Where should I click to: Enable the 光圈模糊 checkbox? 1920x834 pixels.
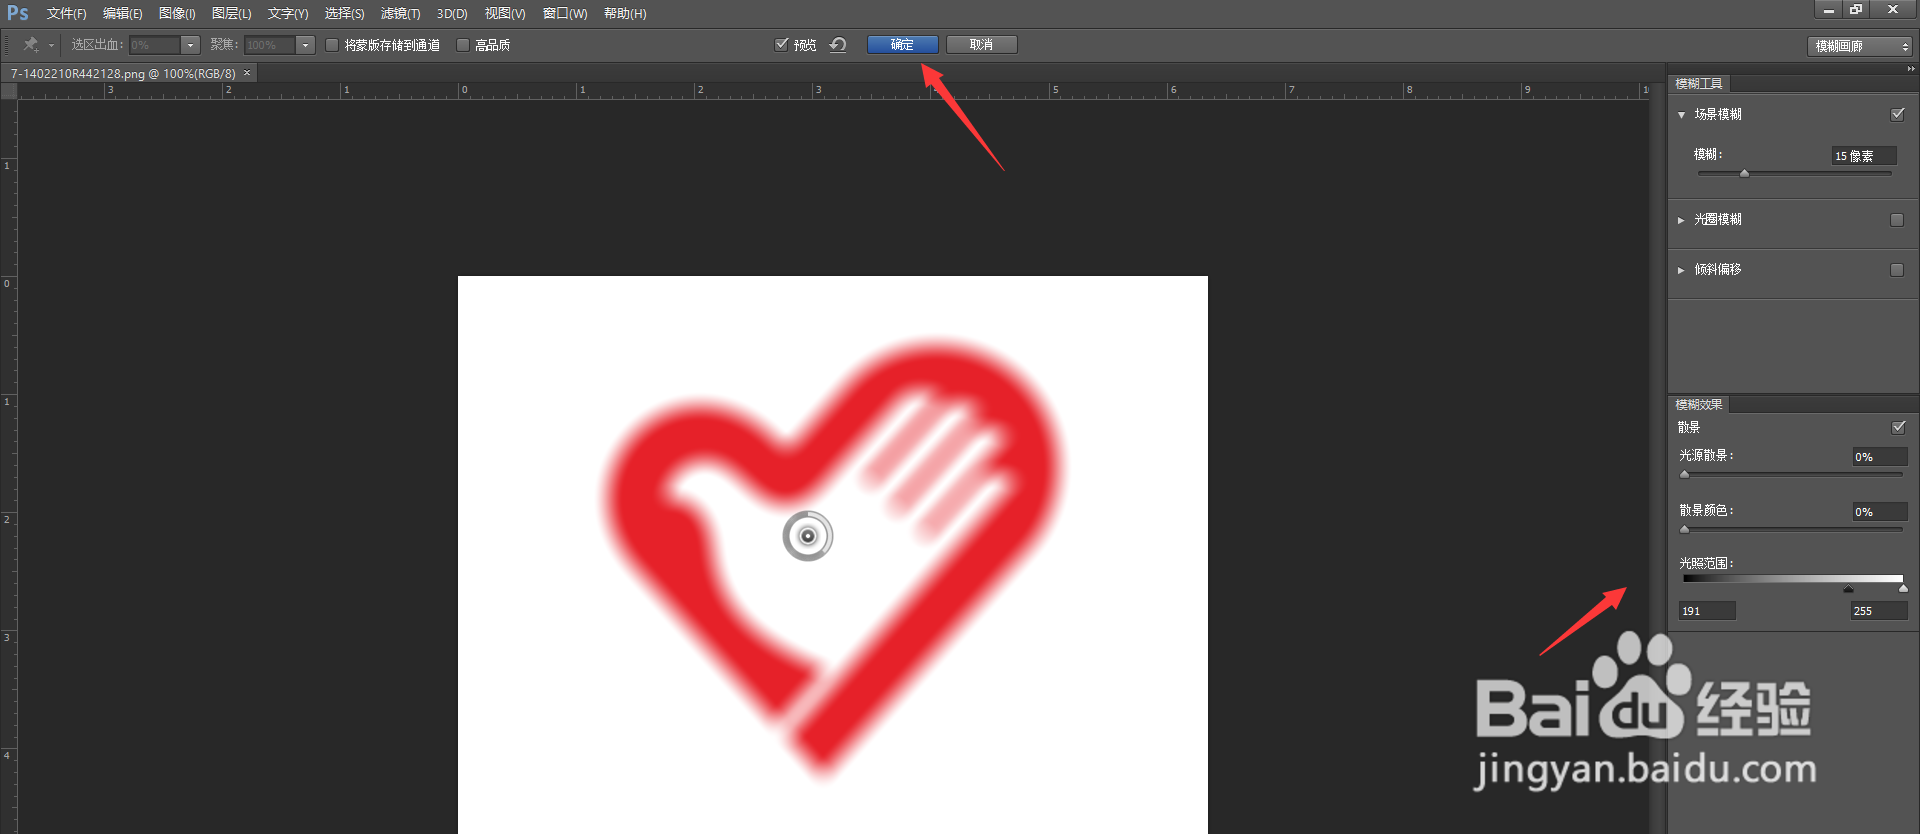point(1897,220)
